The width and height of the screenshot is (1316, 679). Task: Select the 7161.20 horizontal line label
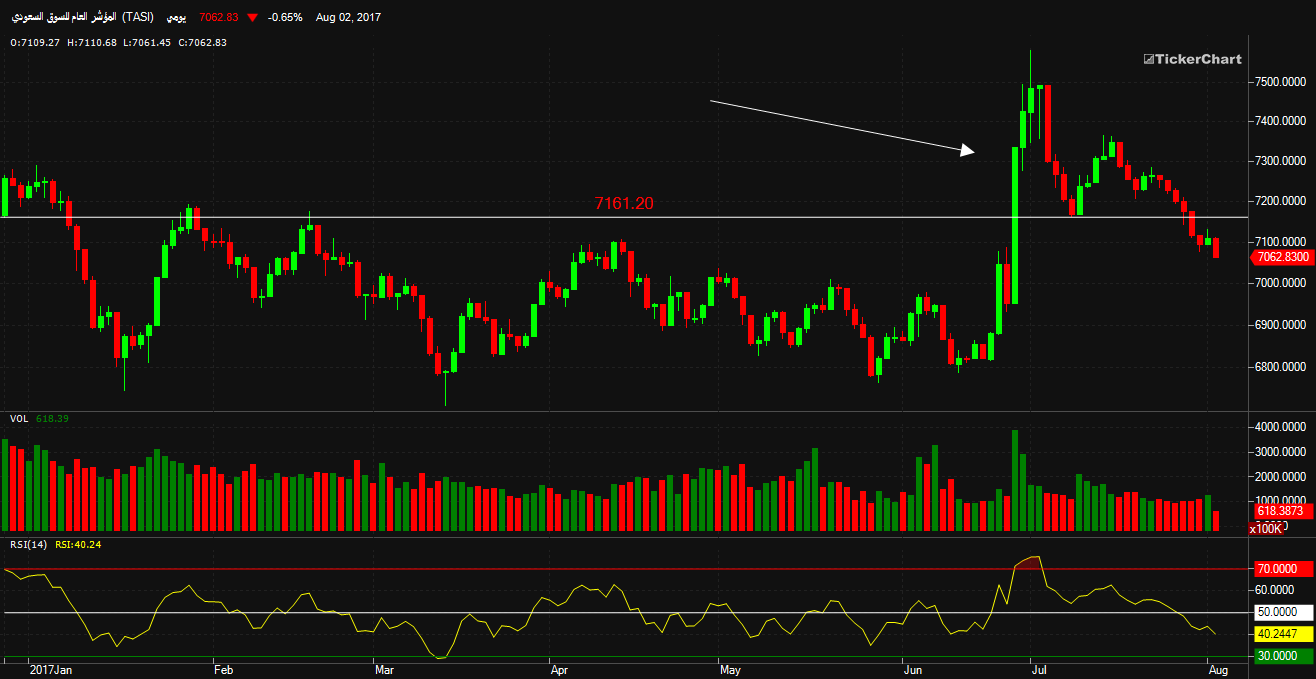(x=624, y=203)
